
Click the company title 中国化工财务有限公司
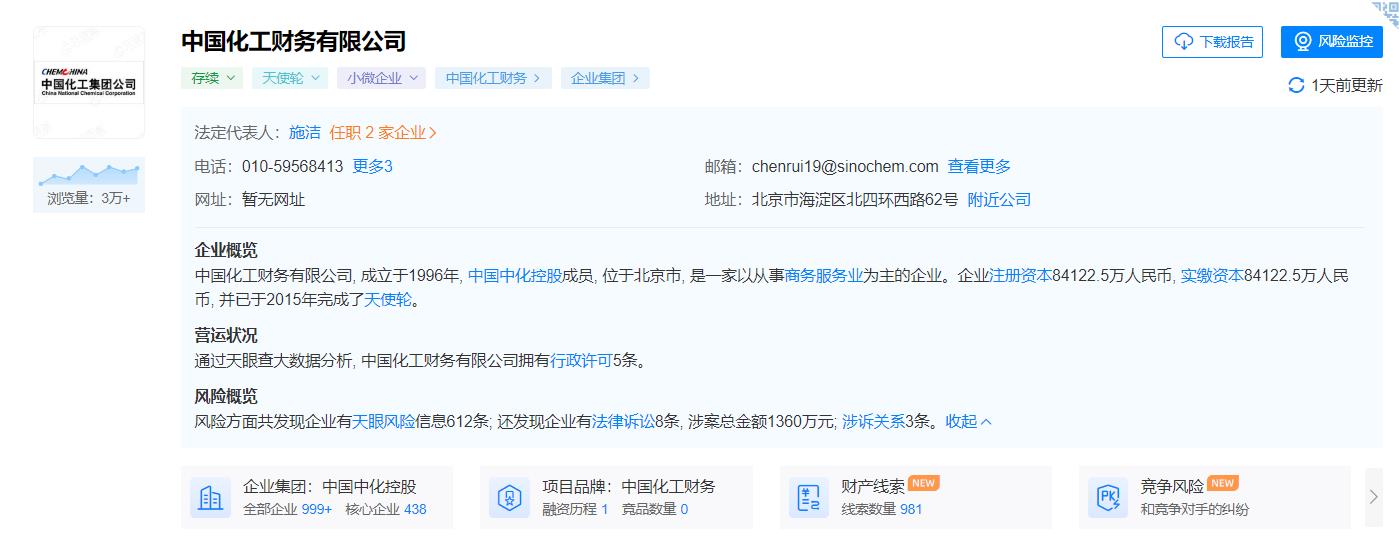[x=294, y=42]
